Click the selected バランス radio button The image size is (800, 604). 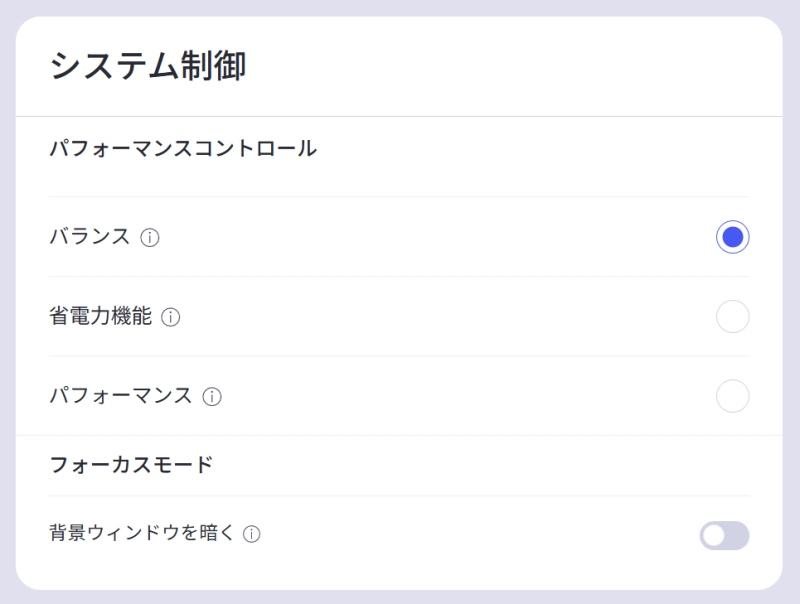733,236
